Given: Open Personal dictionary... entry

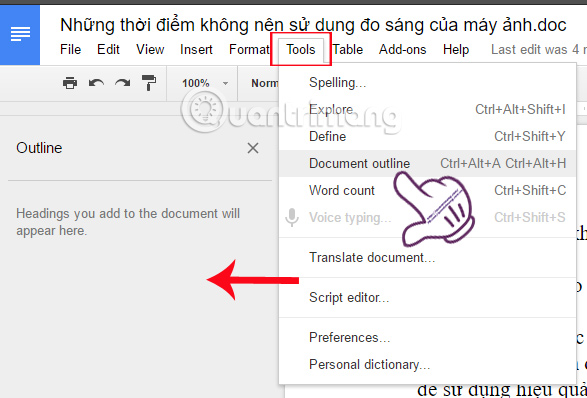Looking at the screenshot, I should click(428, 365).
